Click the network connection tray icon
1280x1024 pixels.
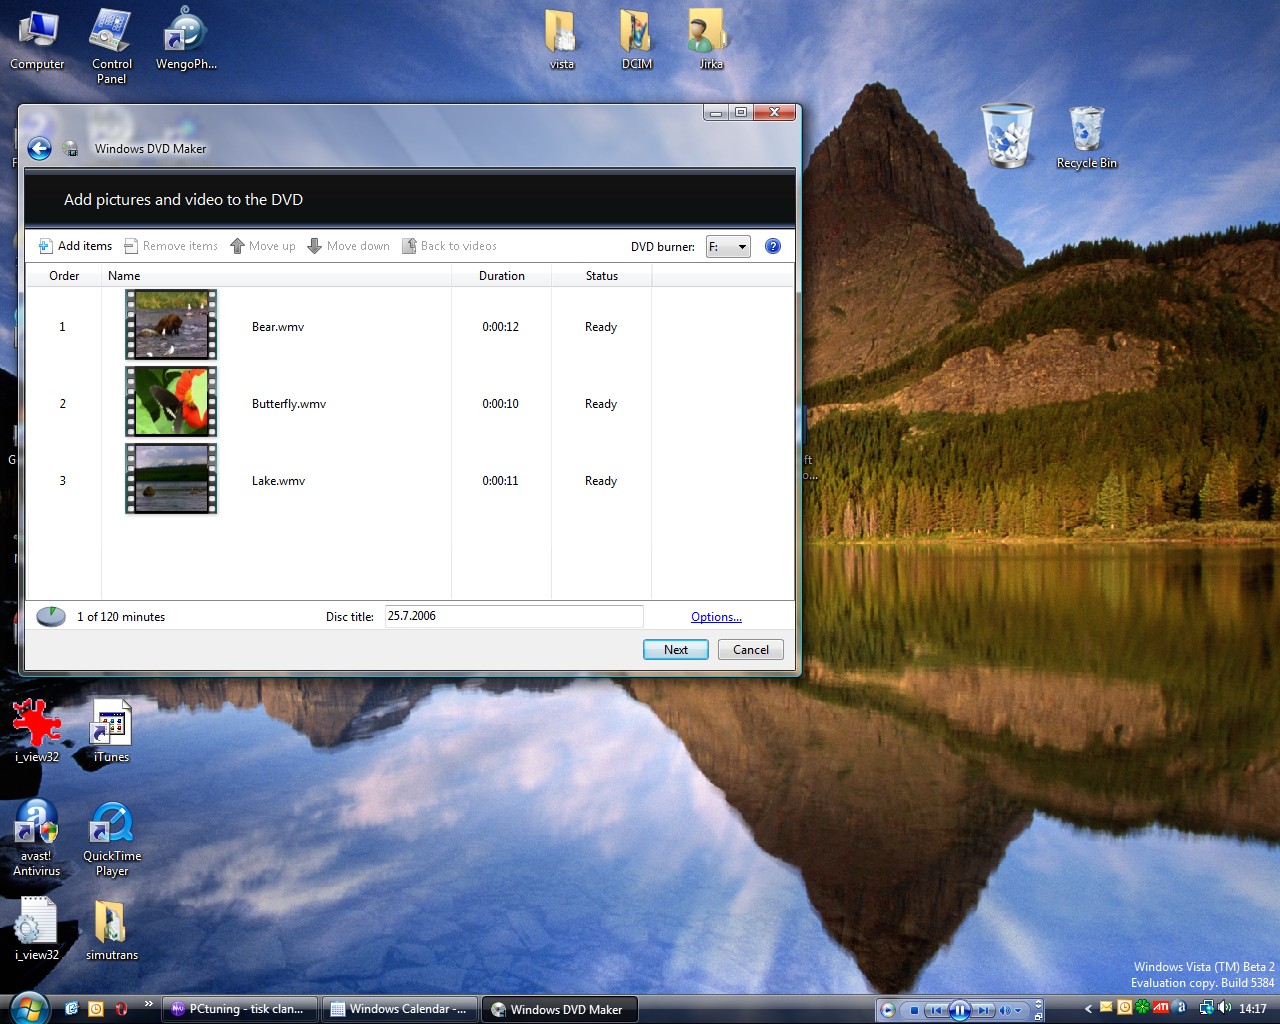[x=1206, y=1008]
